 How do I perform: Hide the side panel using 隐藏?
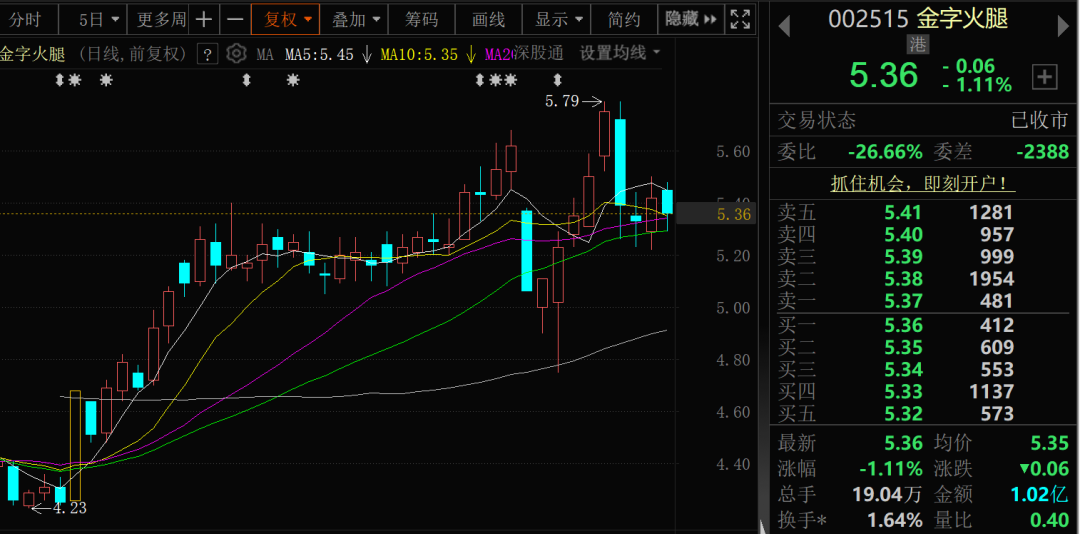(691, 19)
